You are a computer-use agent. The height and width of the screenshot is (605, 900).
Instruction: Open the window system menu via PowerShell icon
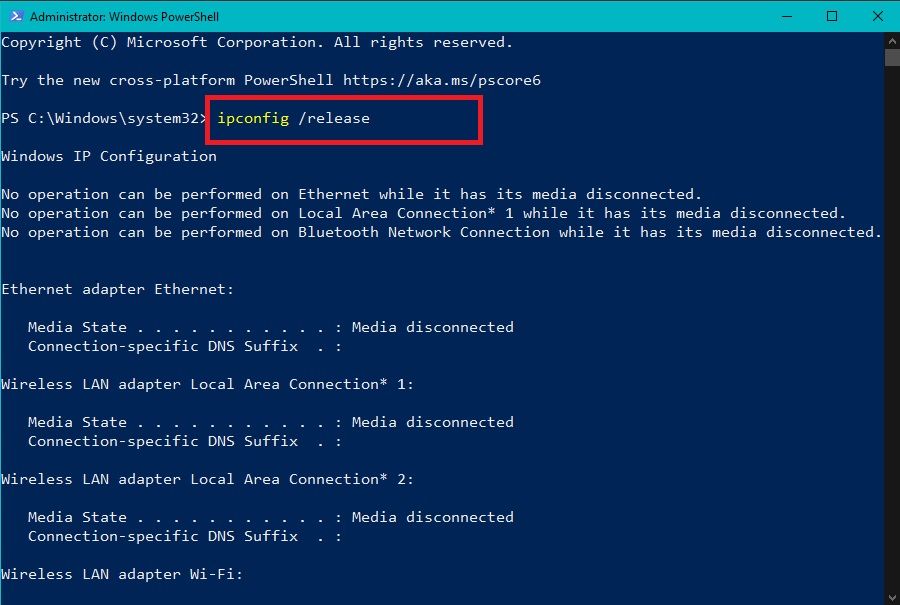pyautogui.click(x=16, y=16)
